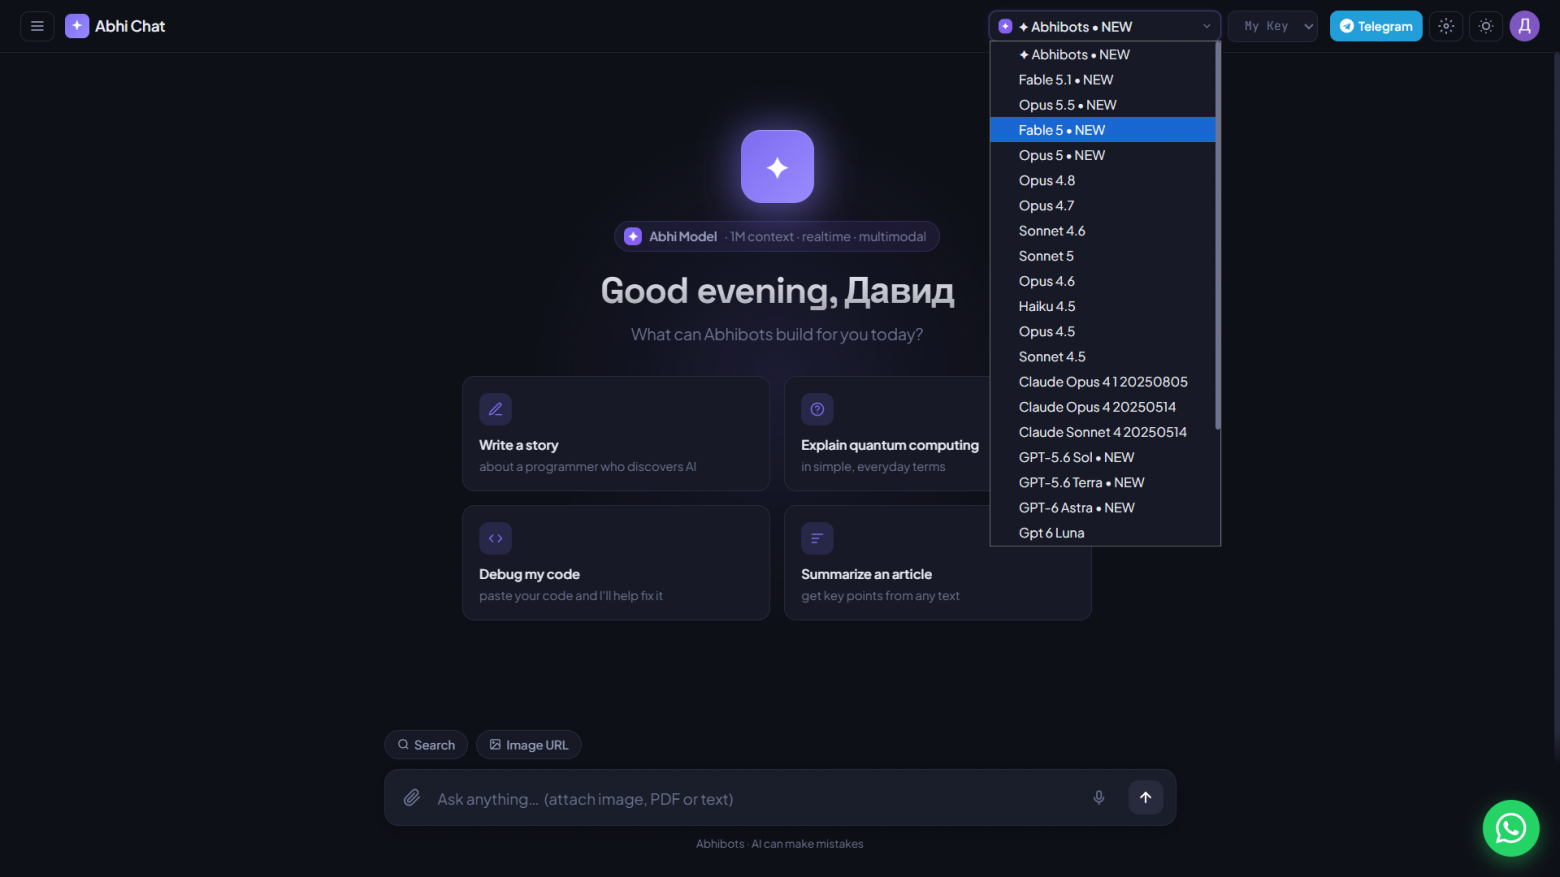Pick Opus 4.7 in the list
Viewport: 1560px width, 877px height.
point(1102,205)
